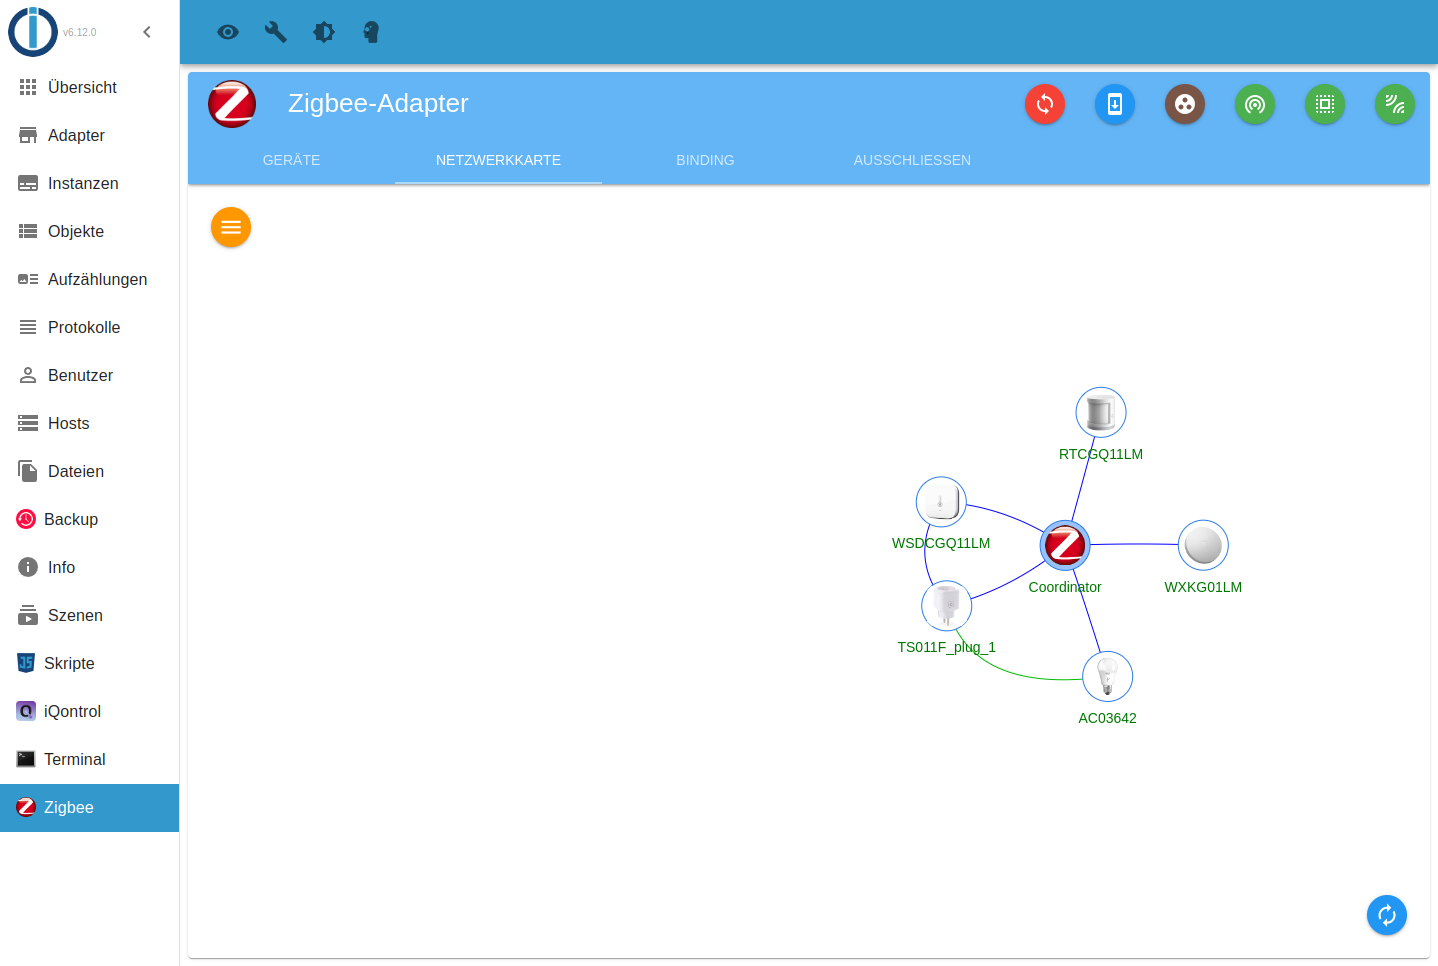Select the AC03642 bulb node

point(1107,676)
